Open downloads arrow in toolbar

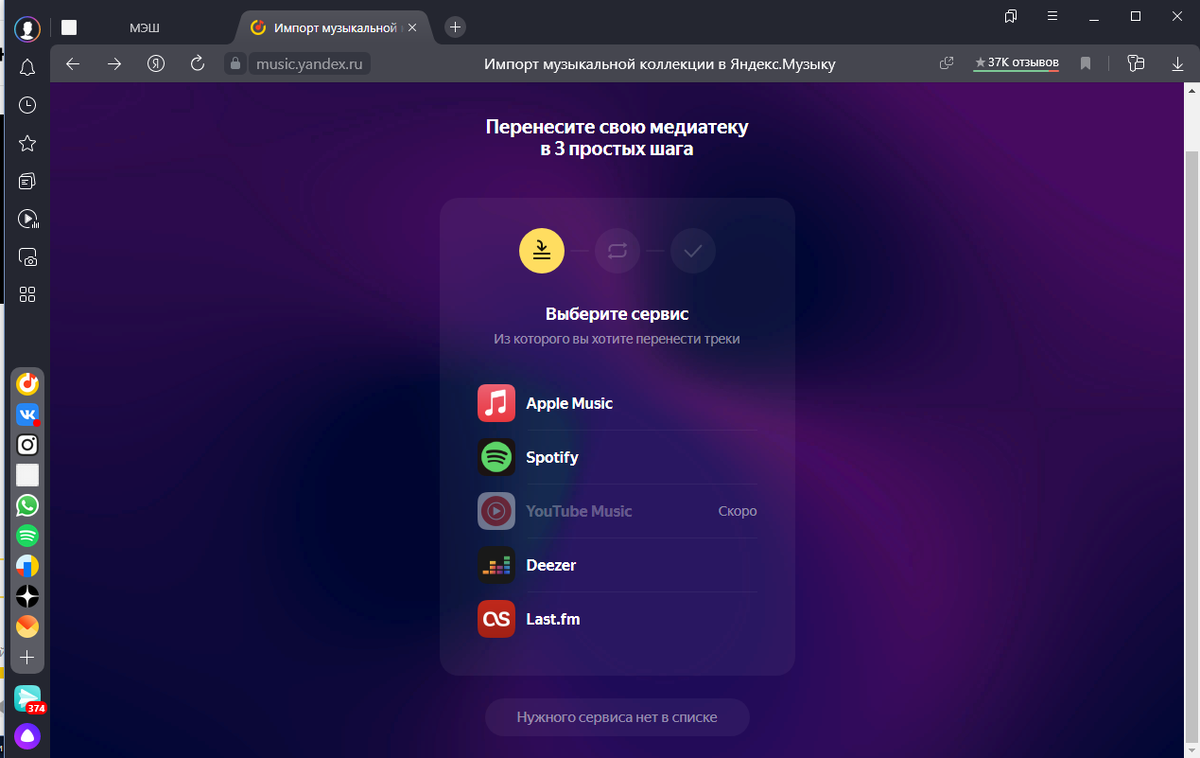1177,64
